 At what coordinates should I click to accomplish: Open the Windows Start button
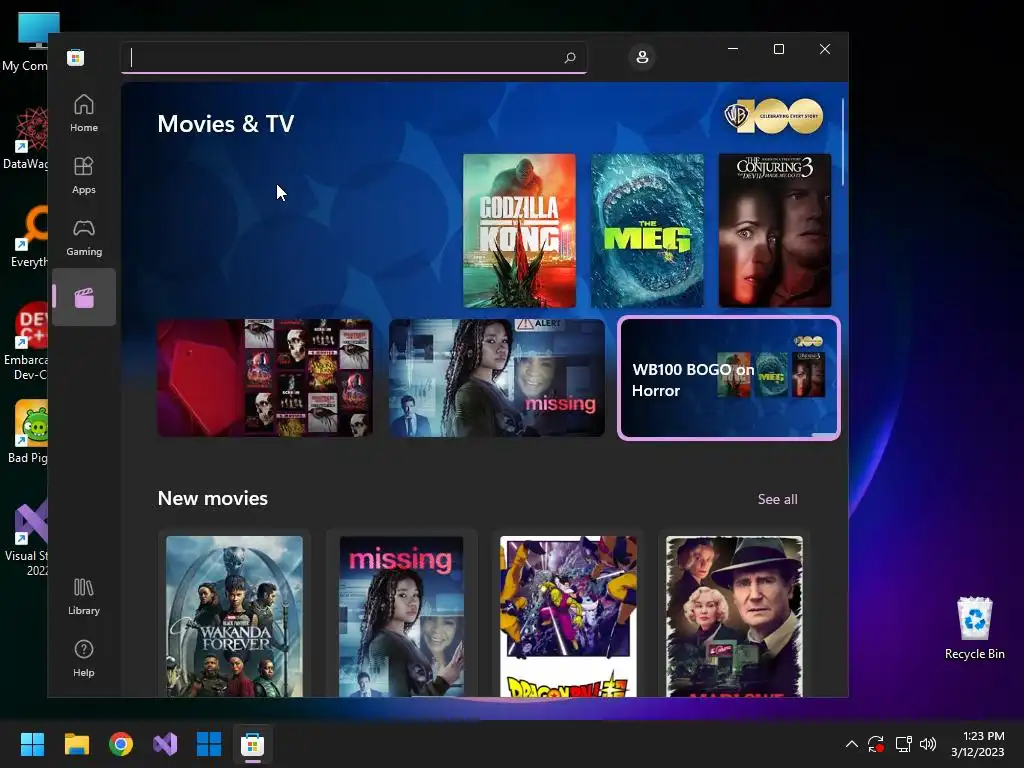tap(32, 744)
